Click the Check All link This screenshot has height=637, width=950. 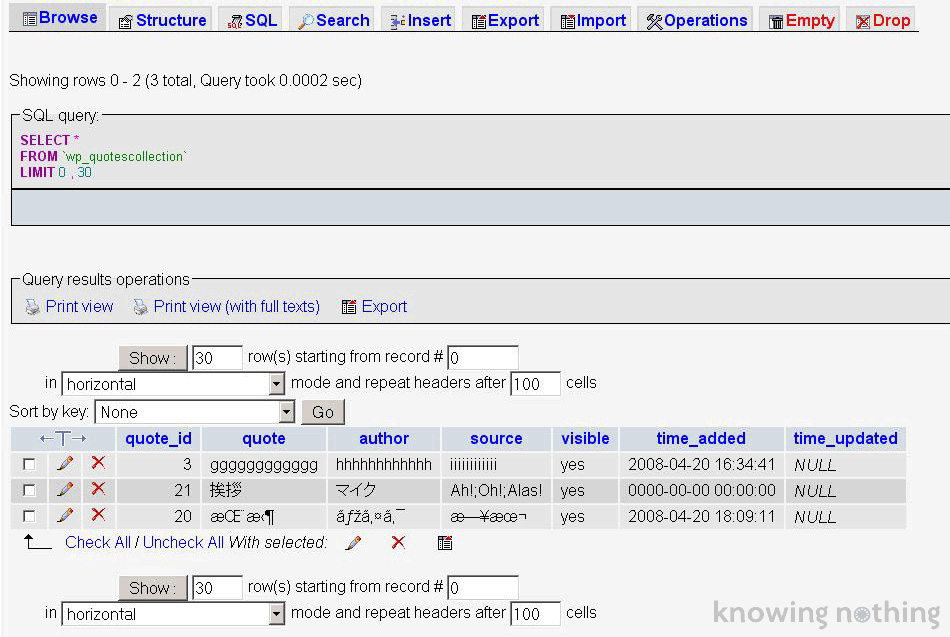click(x=98, y=542)
